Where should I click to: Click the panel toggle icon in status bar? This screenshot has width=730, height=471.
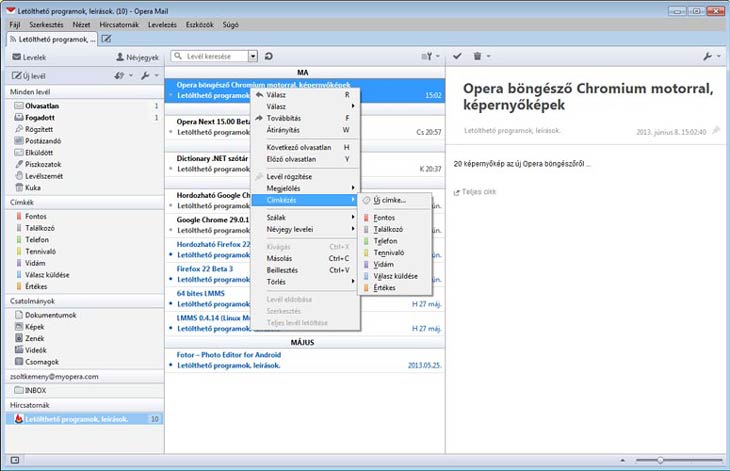(13, 460)
